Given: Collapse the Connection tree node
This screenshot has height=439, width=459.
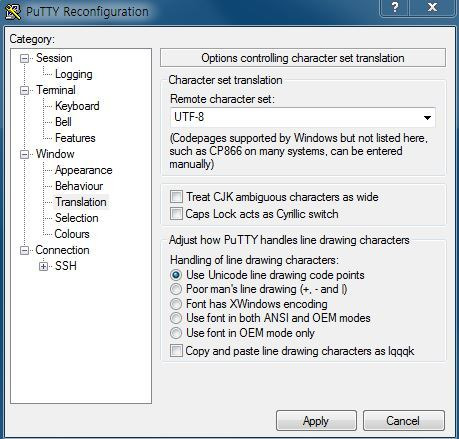Looking at the screenshot, I should (x=24, y=250).
